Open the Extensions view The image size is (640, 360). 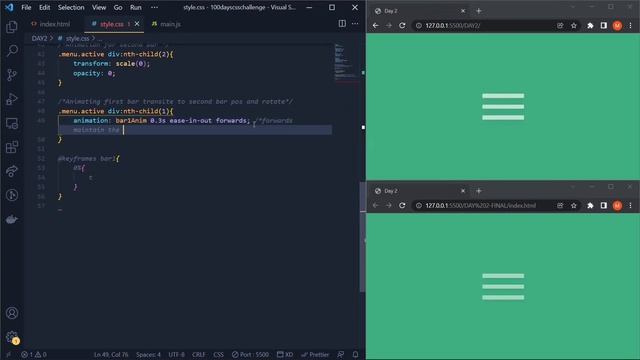[12, 147]
